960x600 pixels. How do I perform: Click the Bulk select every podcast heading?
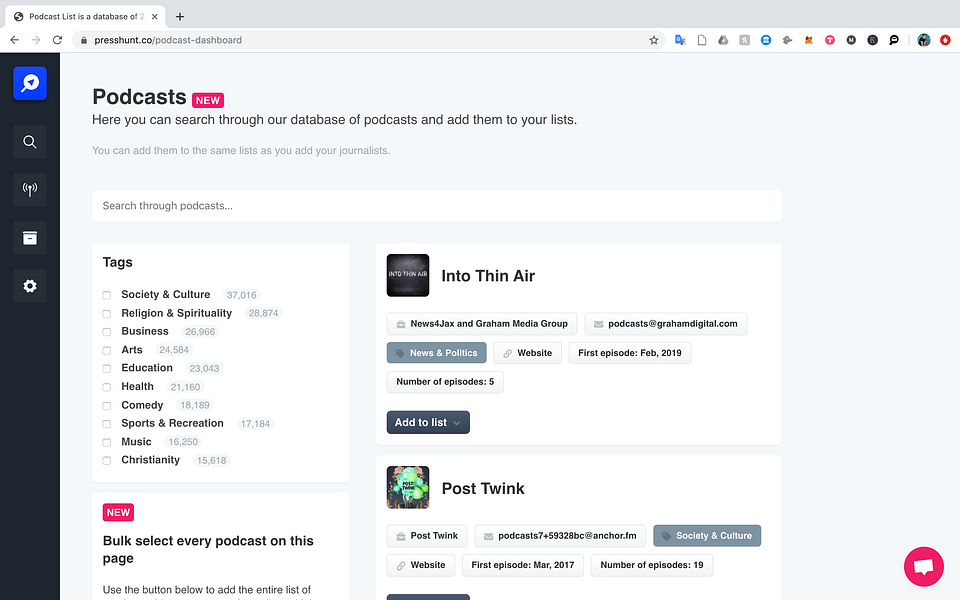point(208,549)
